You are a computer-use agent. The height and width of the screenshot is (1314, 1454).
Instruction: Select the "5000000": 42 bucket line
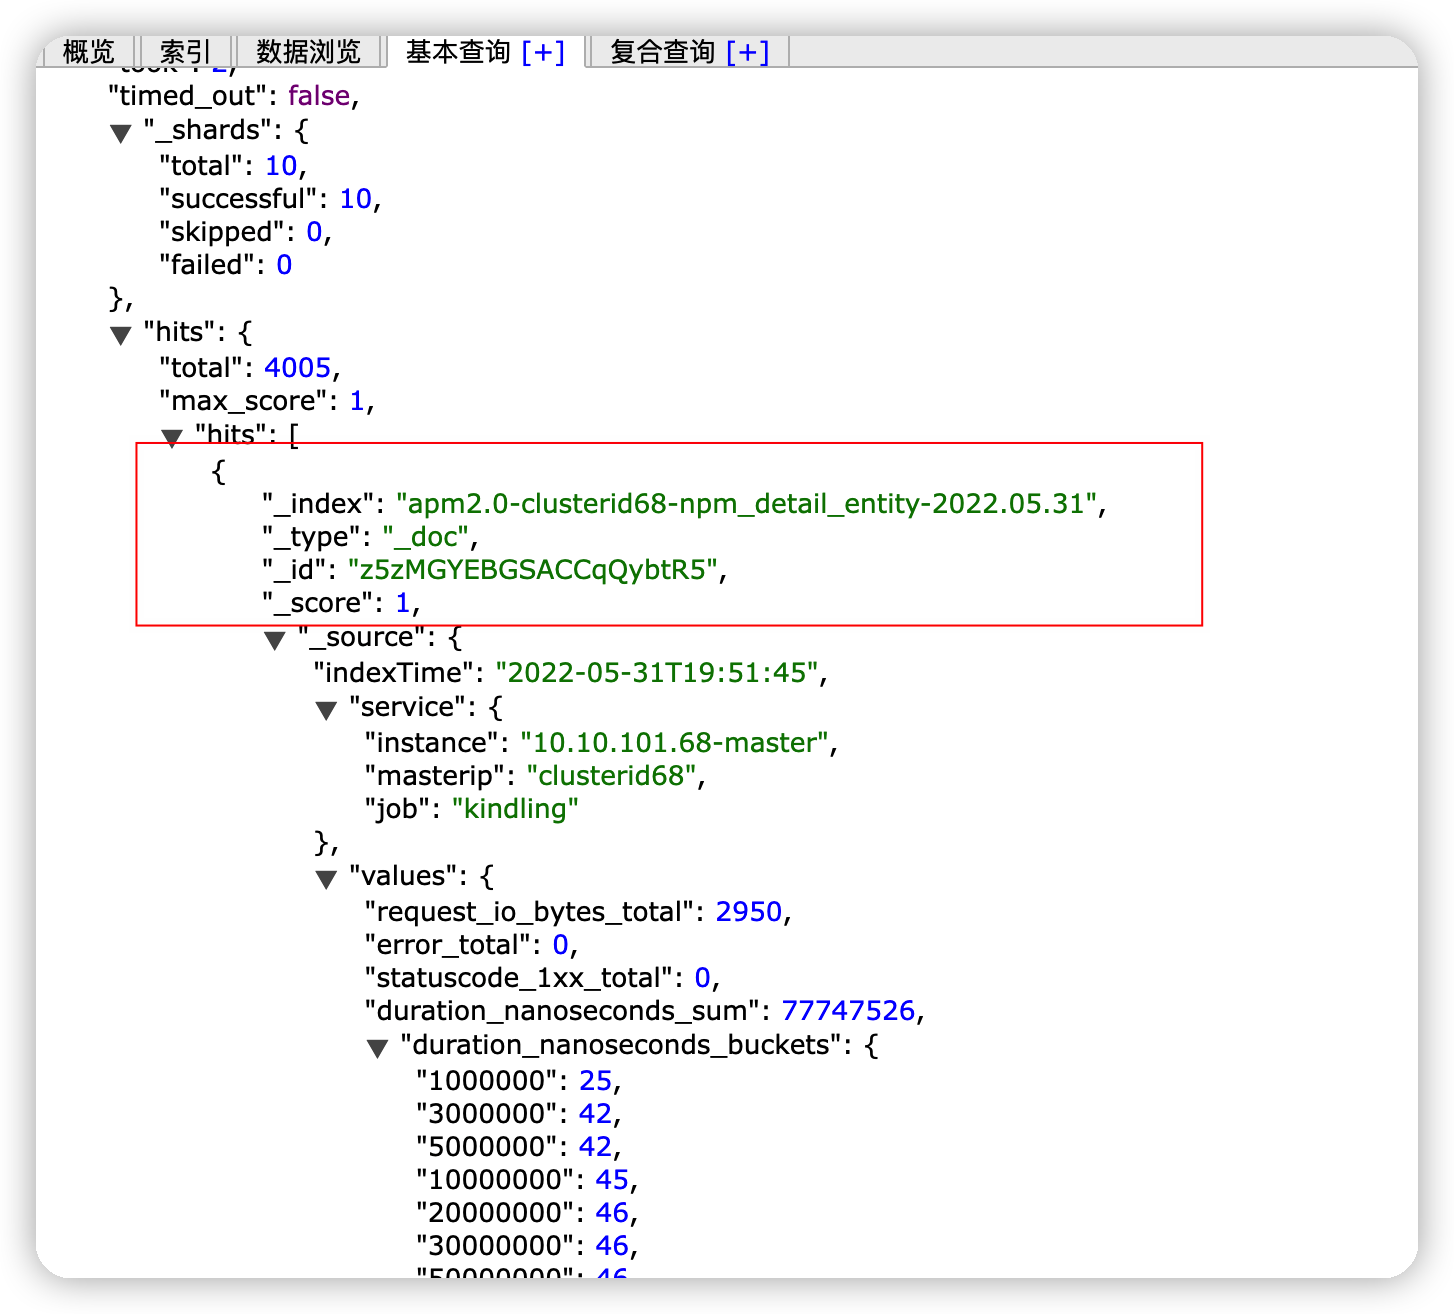coord(519,1147)
